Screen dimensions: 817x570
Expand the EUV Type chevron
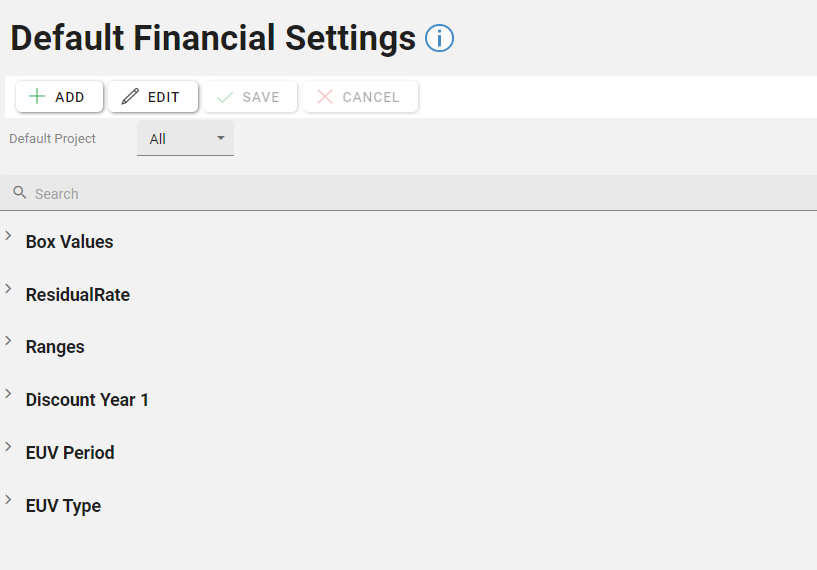8,499
